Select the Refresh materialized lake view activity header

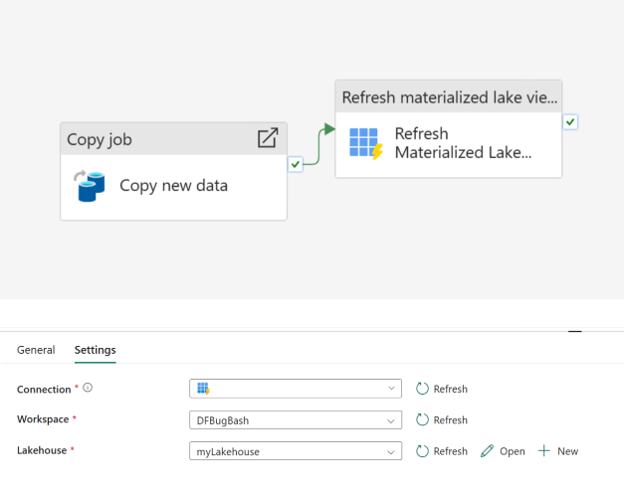click(x=448, y=97)
